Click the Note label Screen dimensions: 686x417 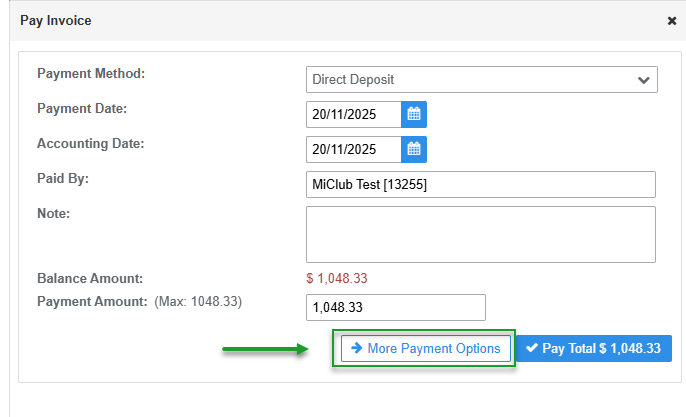tap(53, 214)
